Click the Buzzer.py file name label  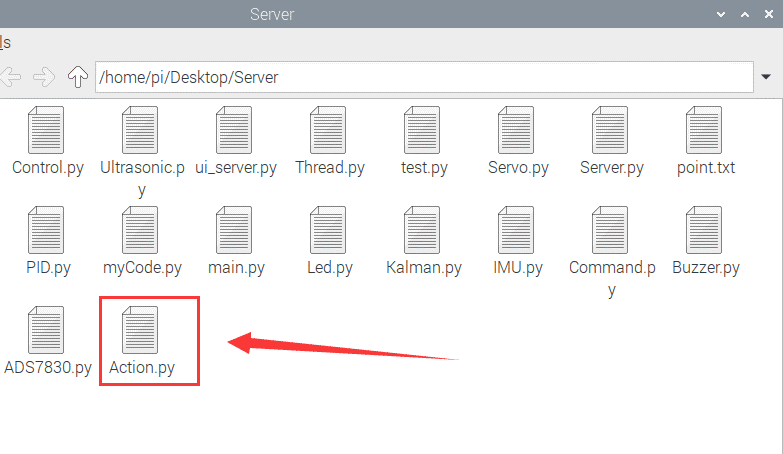[706, 268]
